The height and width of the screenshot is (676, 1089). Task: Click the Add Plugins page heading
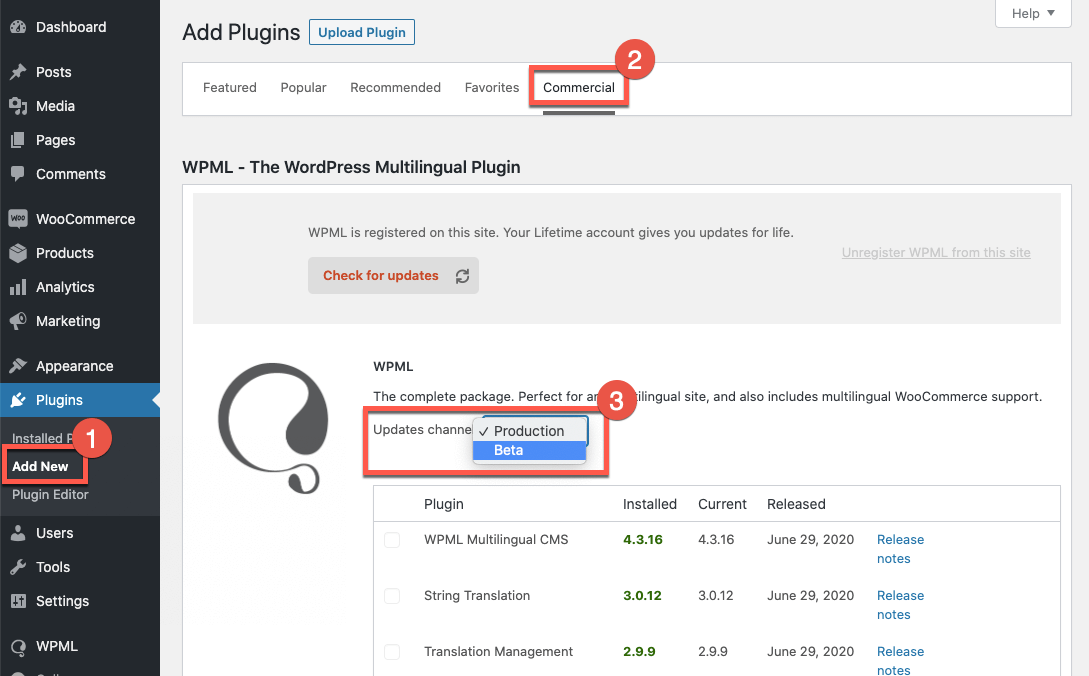[241, 32]
